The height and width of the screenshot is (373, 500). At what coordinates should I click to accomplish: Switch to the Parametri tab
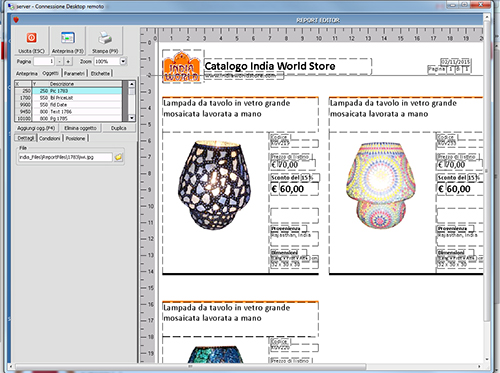click(74, 73)
